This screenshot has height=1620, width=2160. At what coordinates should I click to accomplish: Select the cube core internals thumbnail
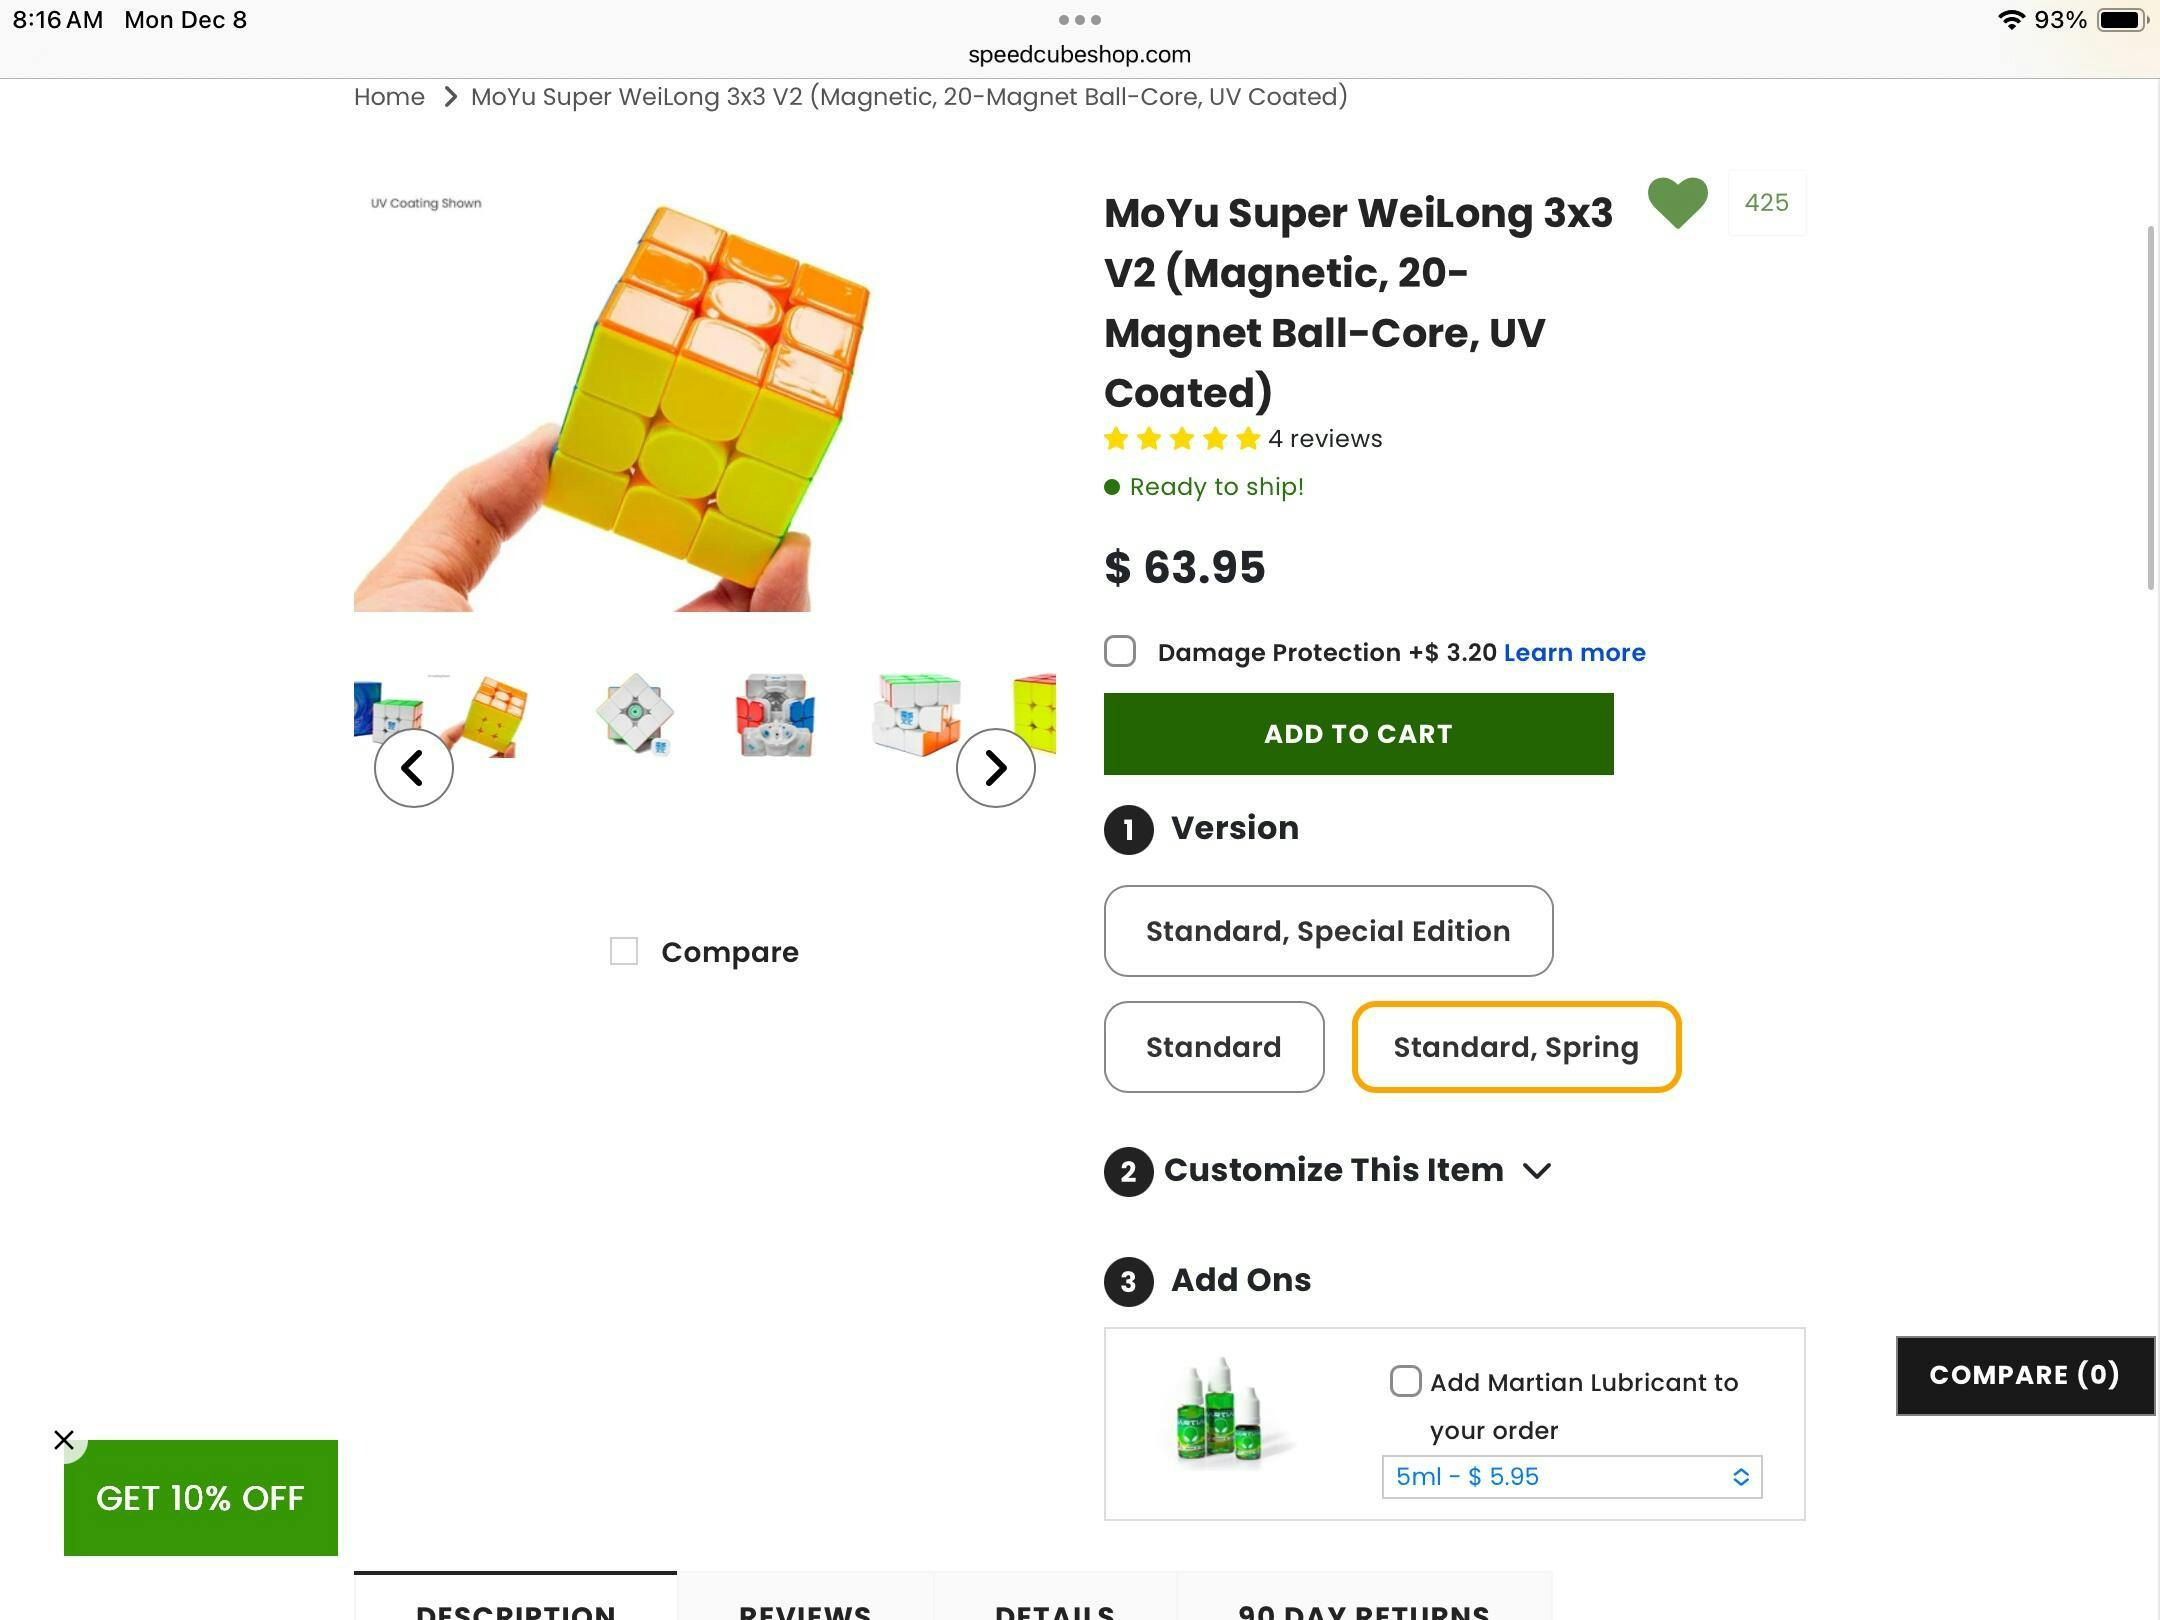[775, 715]
